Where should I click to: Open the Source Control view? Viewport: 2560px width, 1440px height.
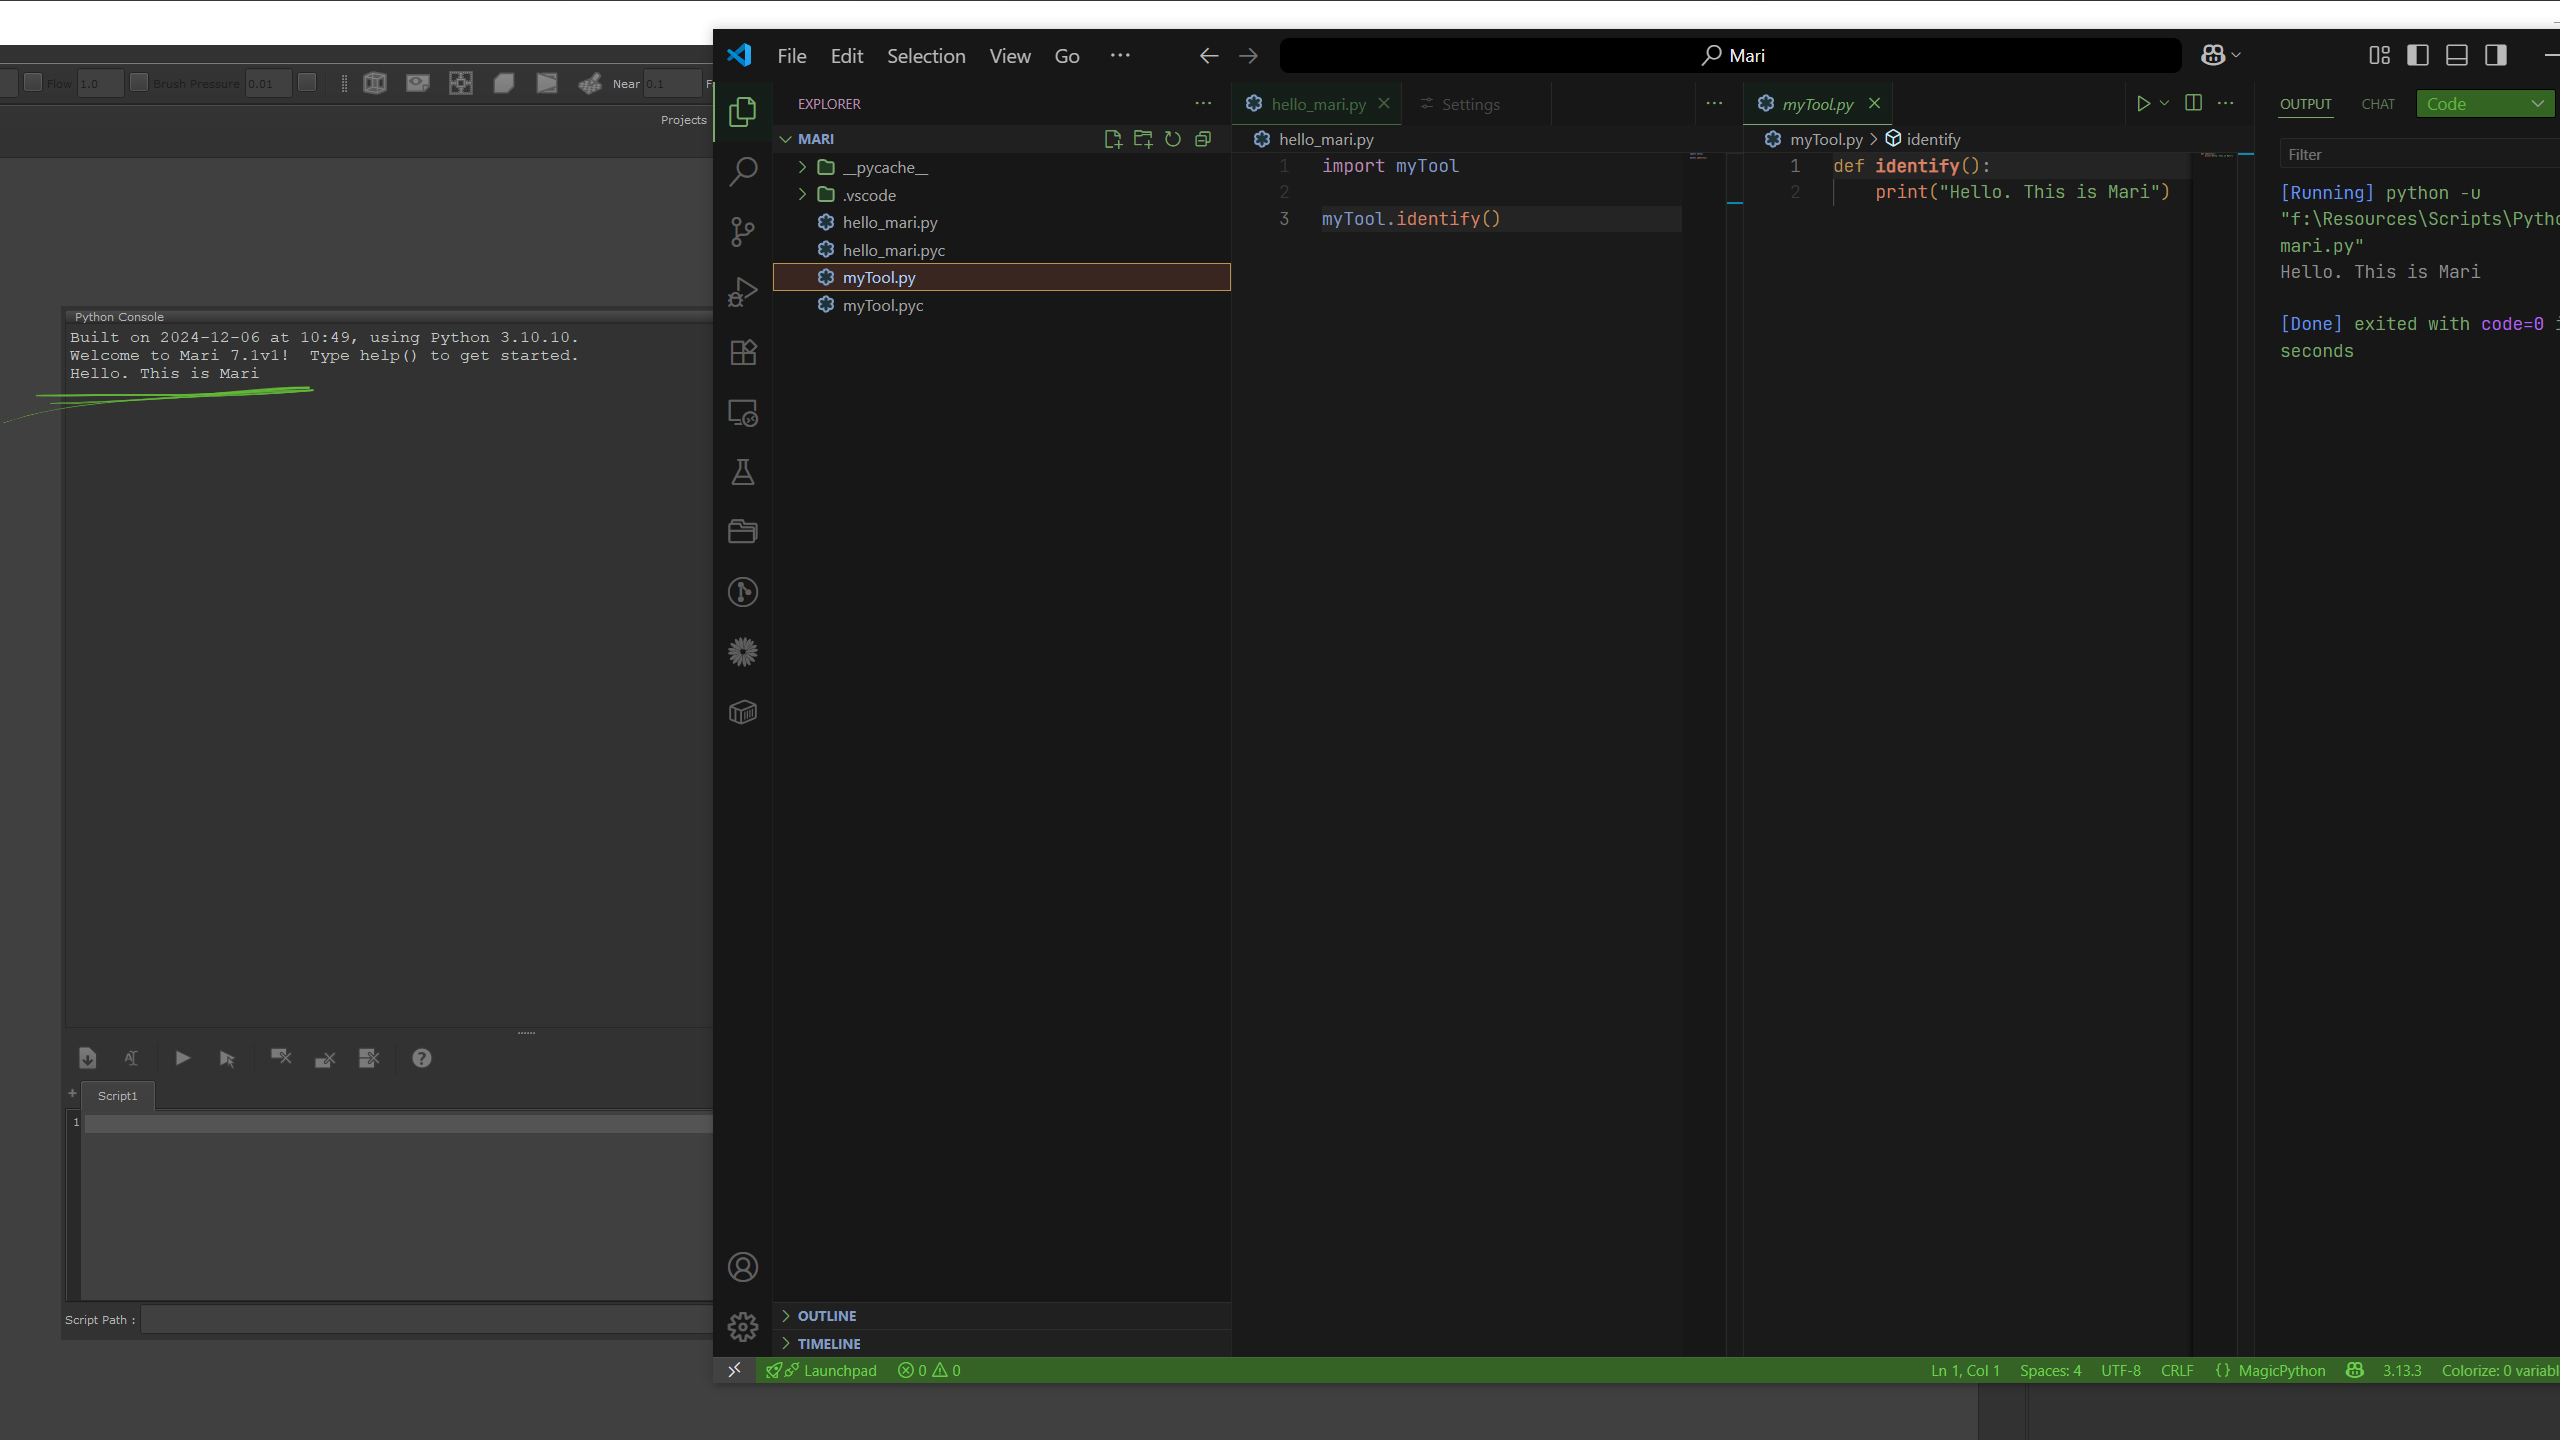tap(742, 231)
